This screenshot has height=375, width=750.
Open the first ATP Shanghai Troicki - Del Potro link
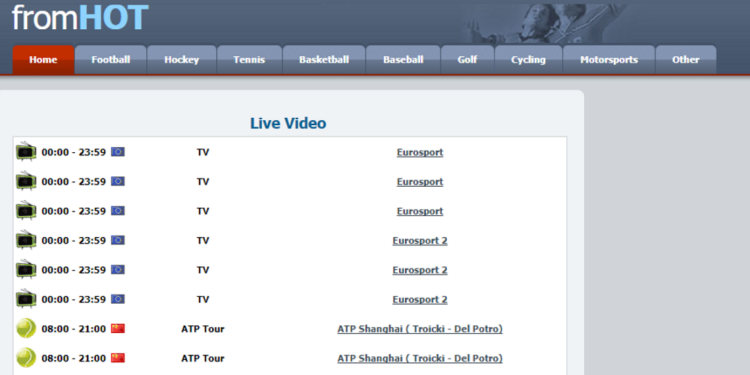click(420, 329)
